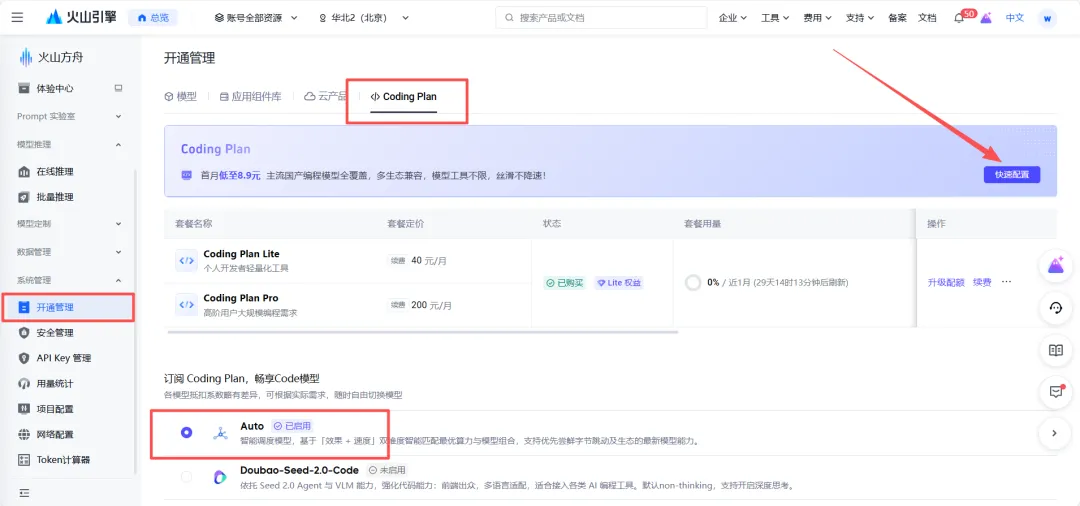Open the 费用 dropdown menu
This screenshot has width=1080, height=506.
817,18
